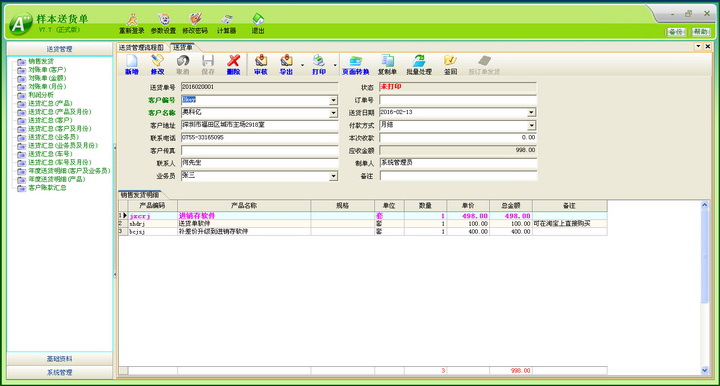720x386 pixels.
Task: Click the grid scrollbar down arrow
Action: point(704,370)
